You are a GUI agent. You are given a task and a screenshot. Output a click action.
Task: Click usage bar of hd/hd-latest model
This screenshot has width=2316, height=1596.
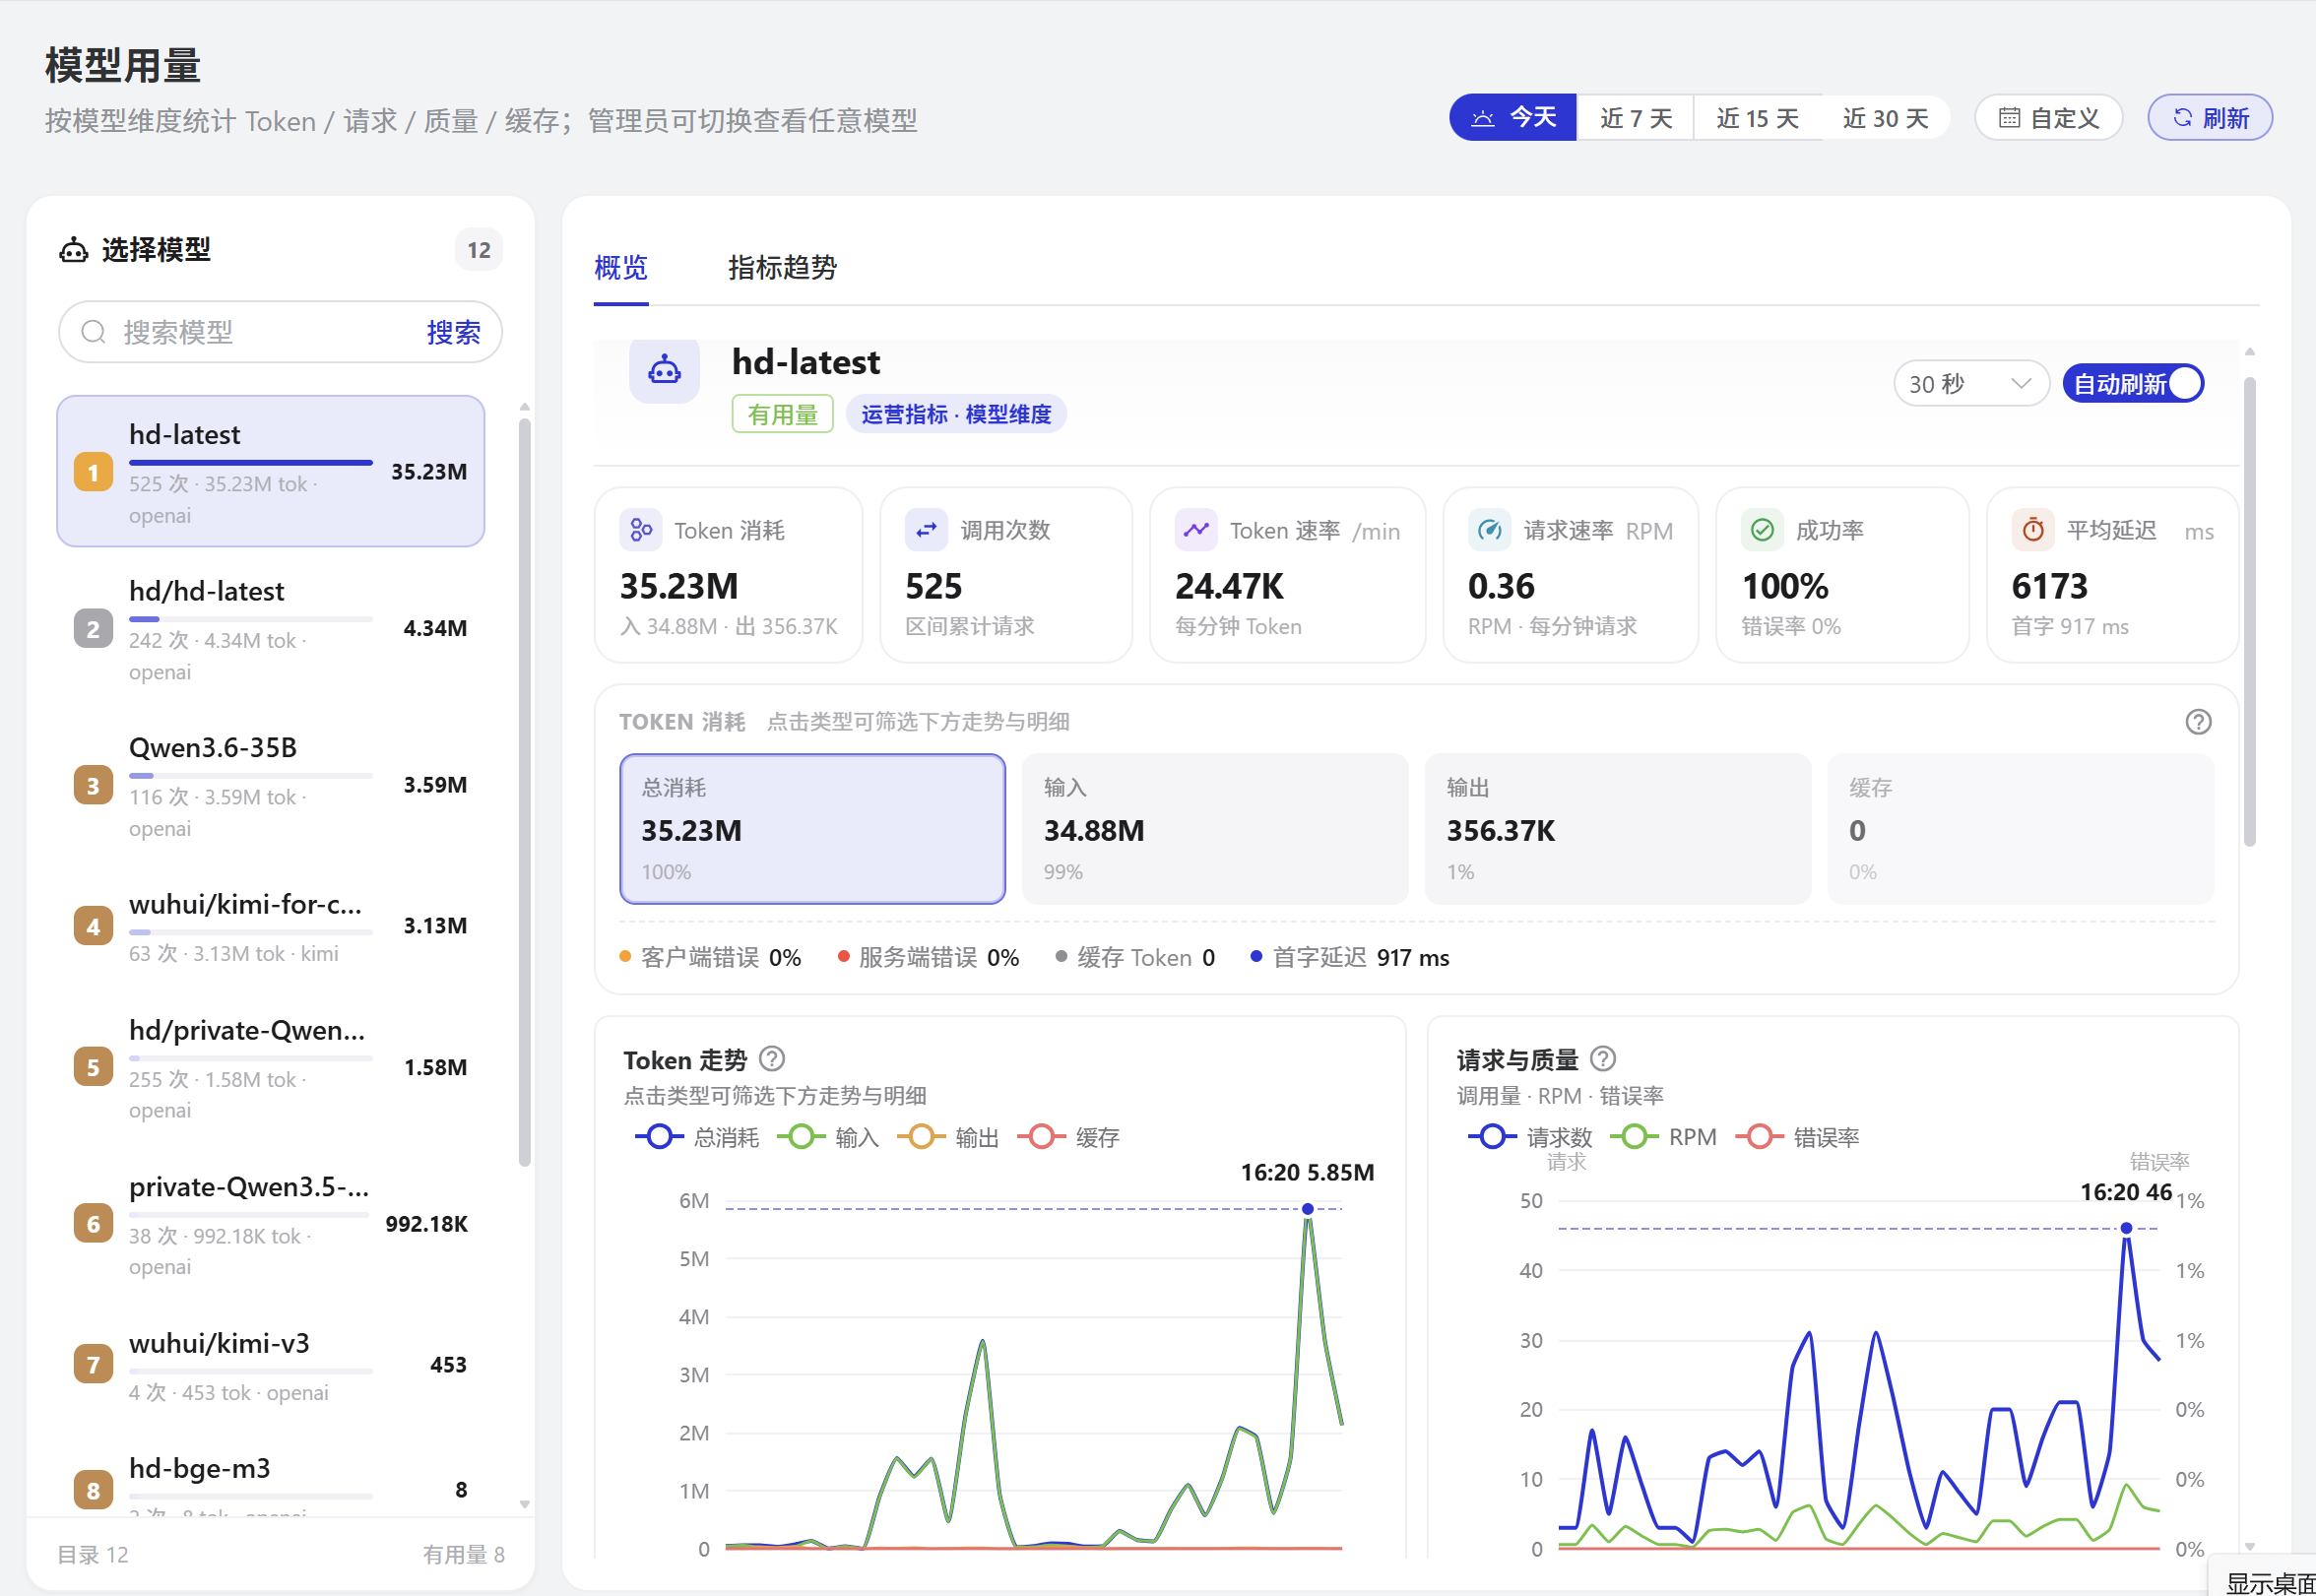coord(251,620)
